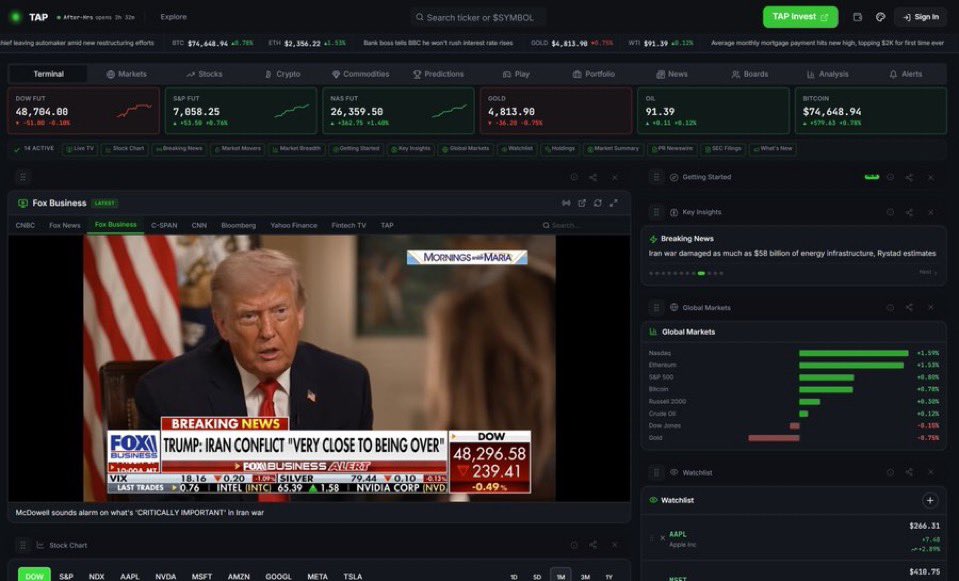Go to next Breaking News item

(928, 273)
